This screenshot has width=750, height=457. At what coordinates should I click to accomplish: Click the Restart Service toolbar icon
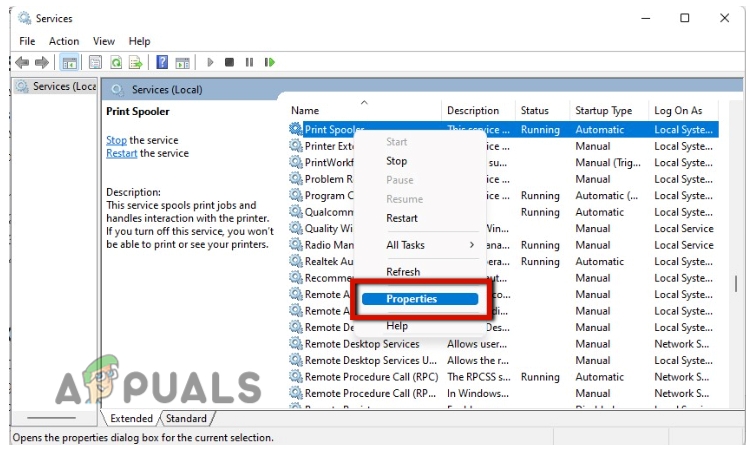(270, 62)
